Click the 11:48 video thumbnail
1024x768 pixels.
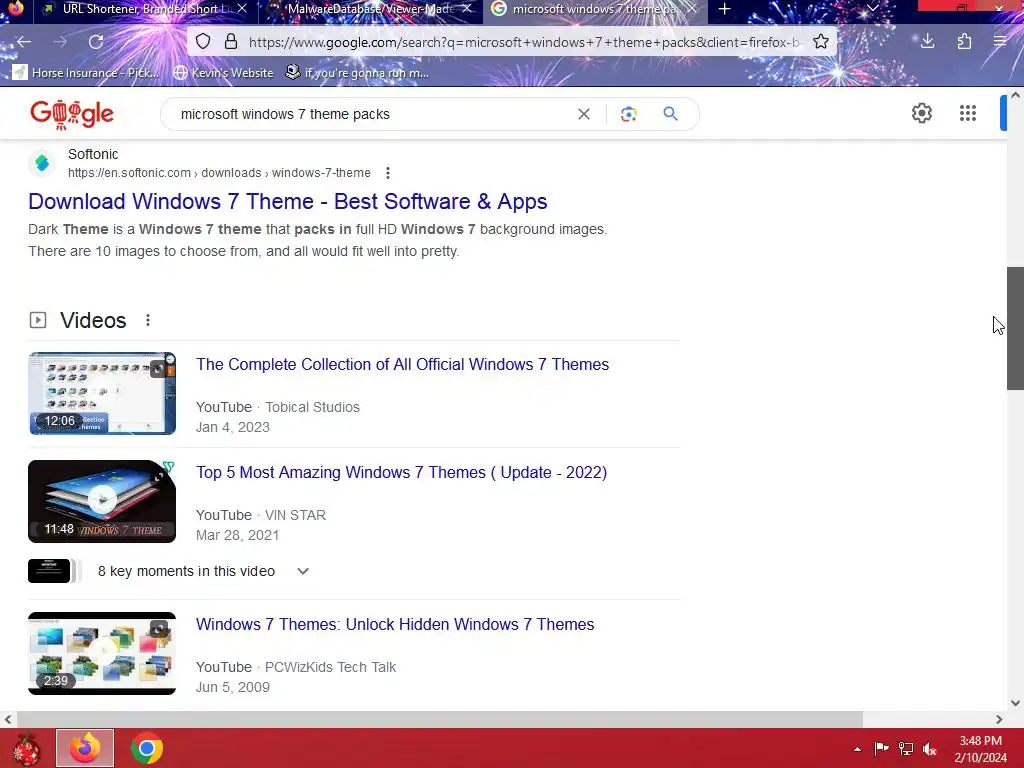click(102, 502)
